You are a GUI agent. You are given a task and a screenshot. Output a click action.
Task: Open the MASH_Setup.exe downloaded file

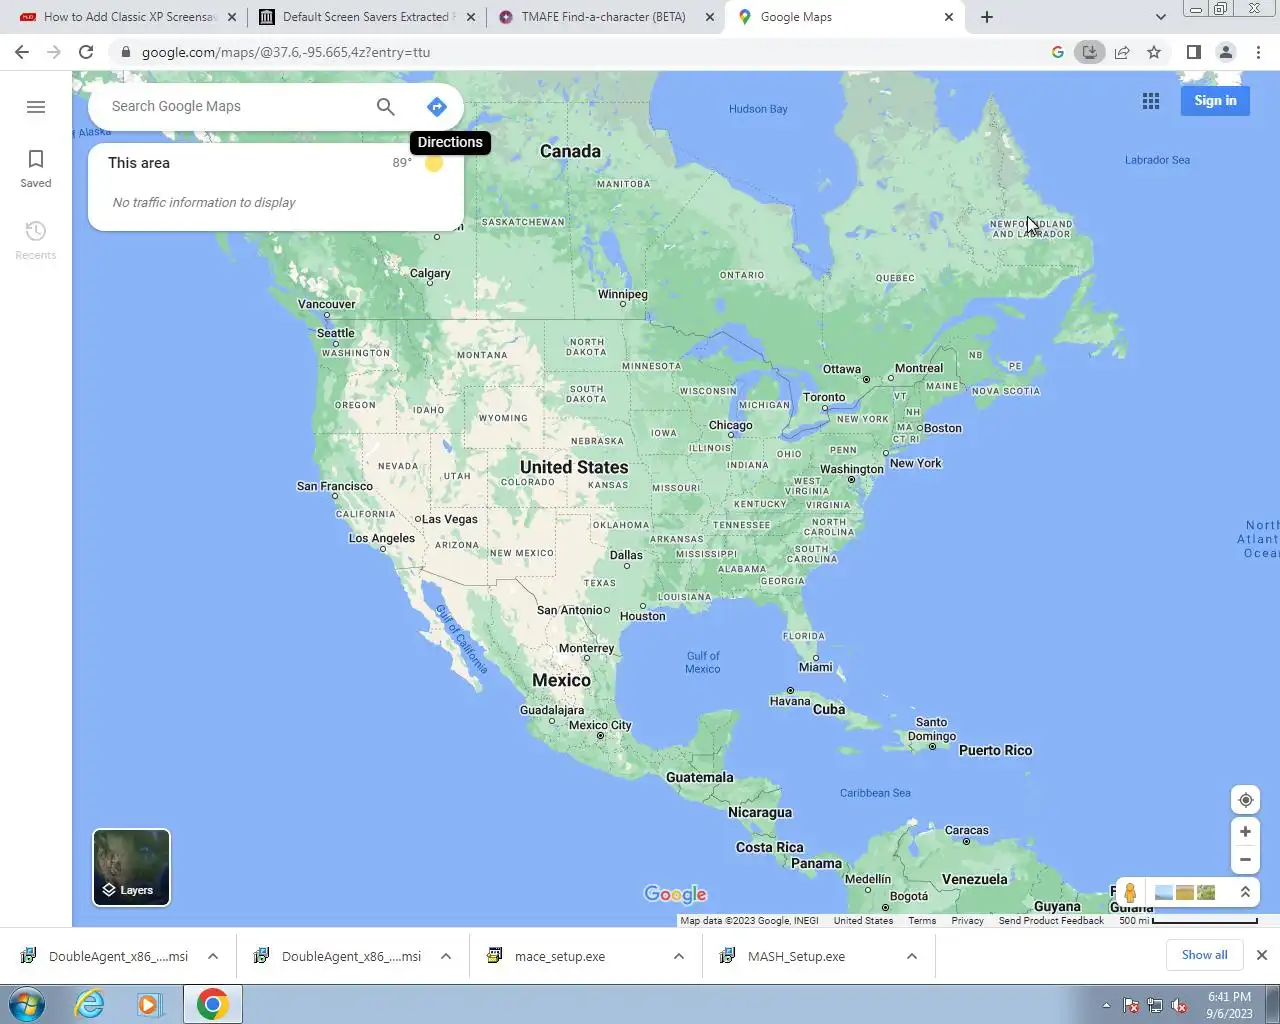point(796,957)
